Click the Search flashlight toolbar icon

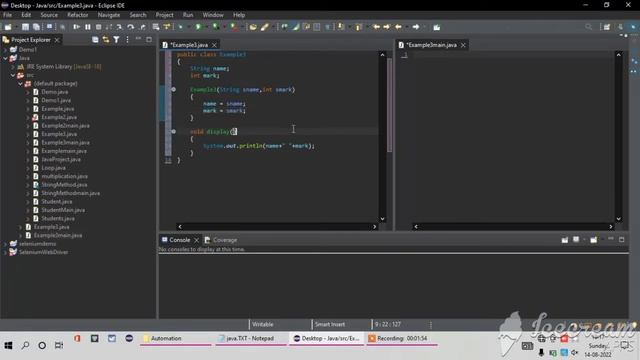(x=264, y=27)
